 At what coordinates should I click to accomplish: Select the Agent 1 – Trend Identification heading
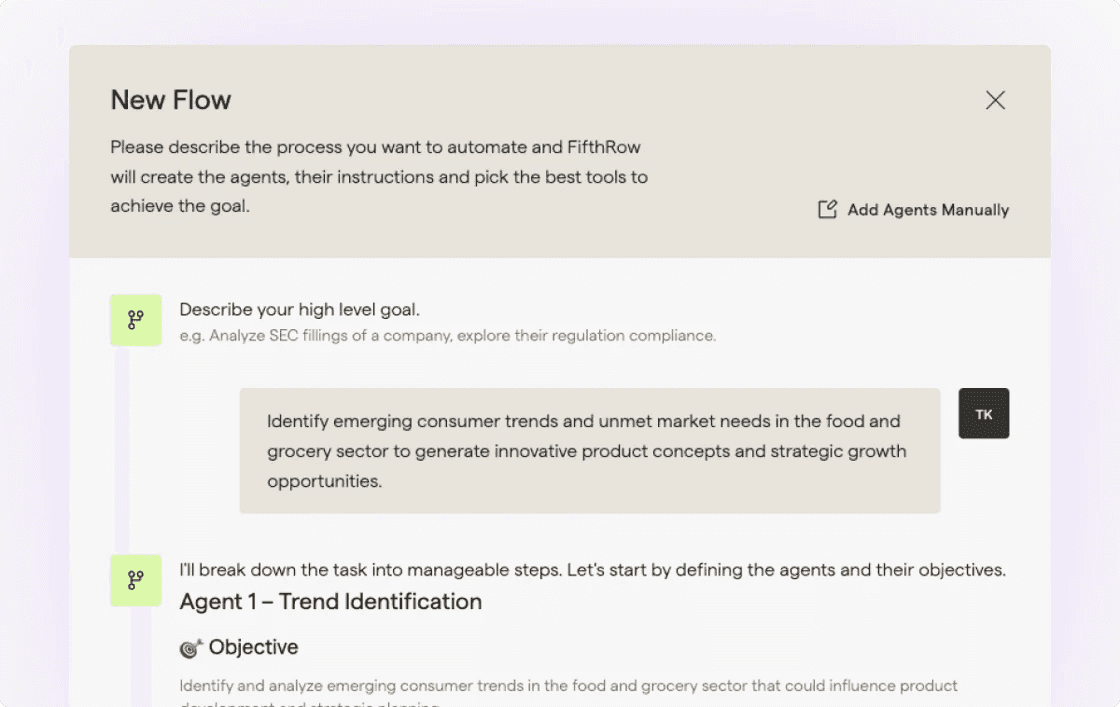tap(331, 601)
